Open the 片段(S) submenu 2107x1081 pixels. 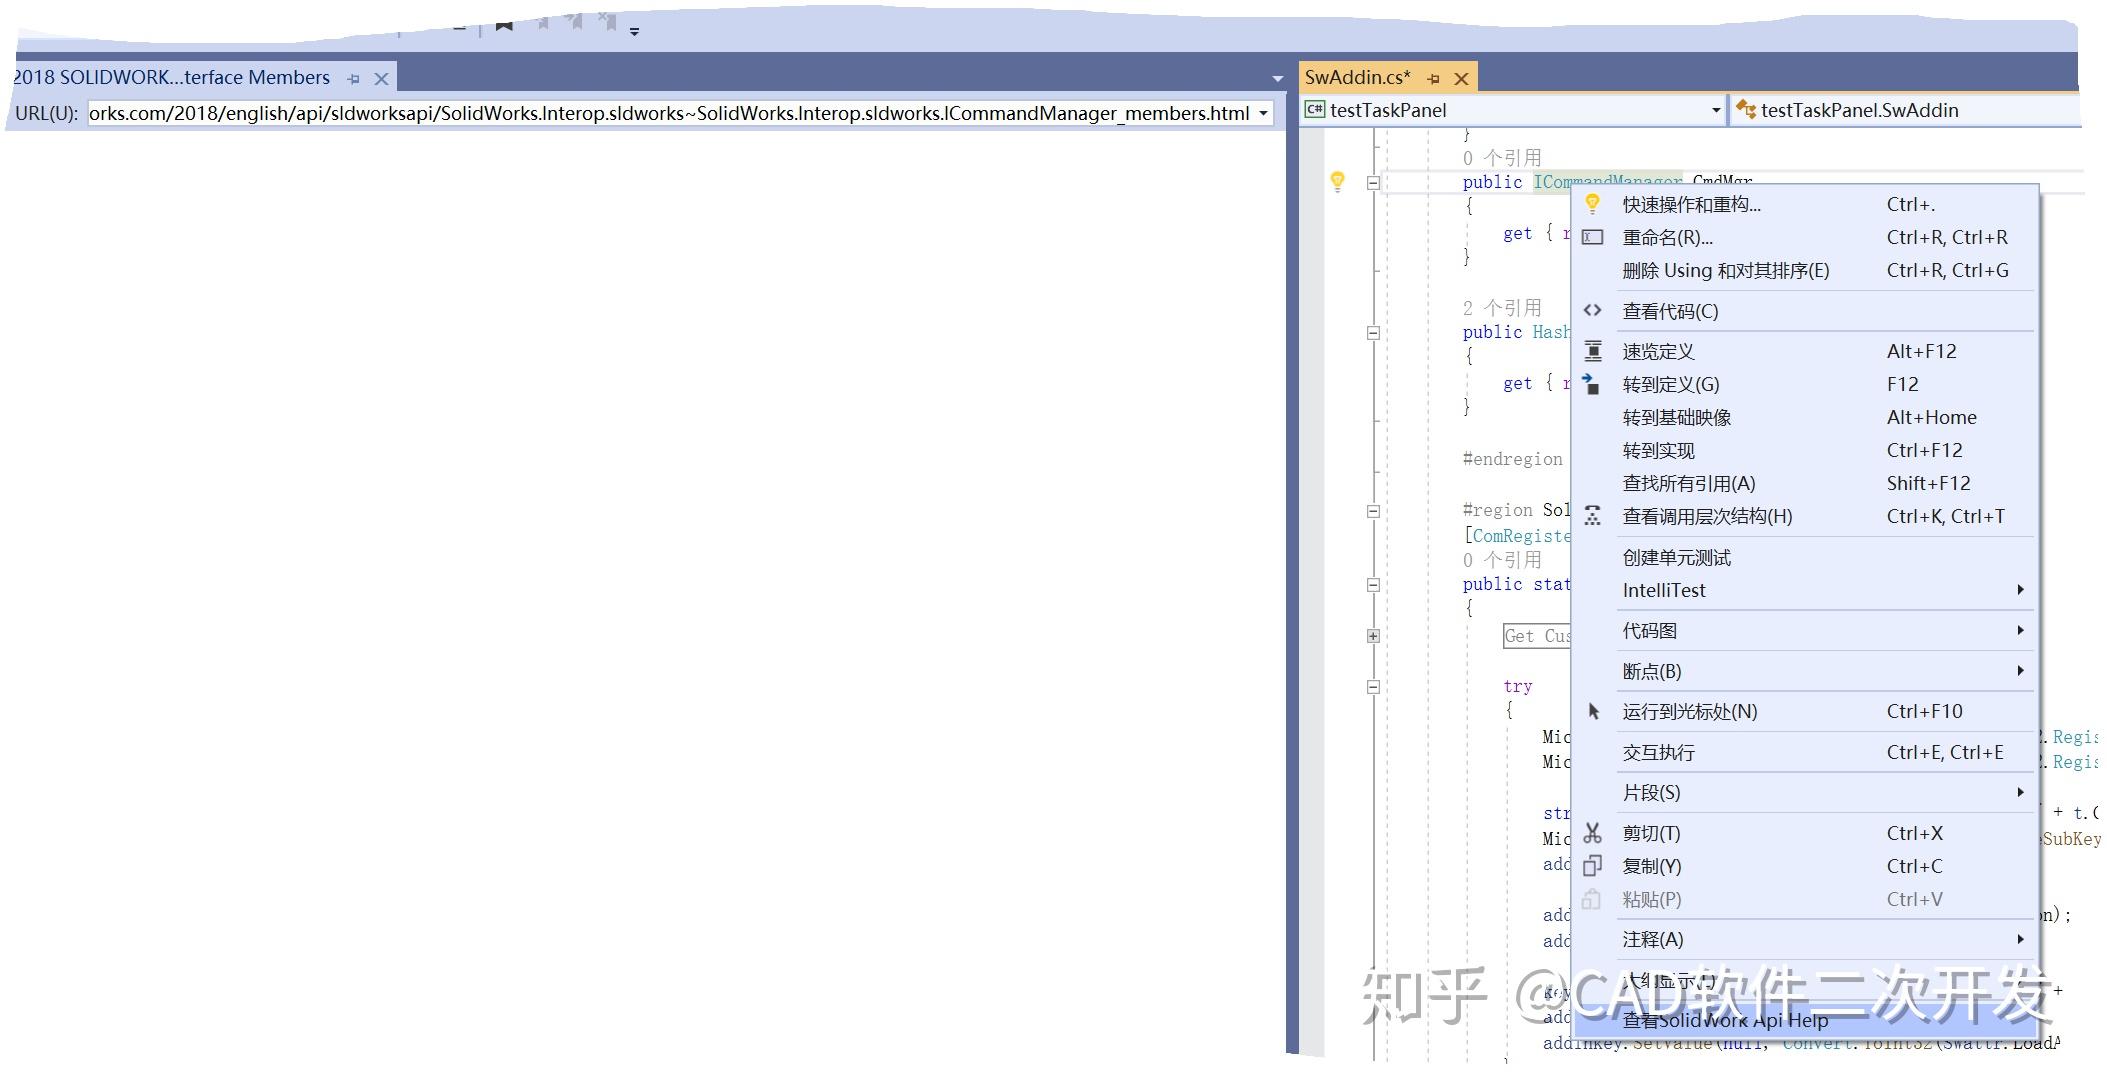click(x=1806, y=792)
